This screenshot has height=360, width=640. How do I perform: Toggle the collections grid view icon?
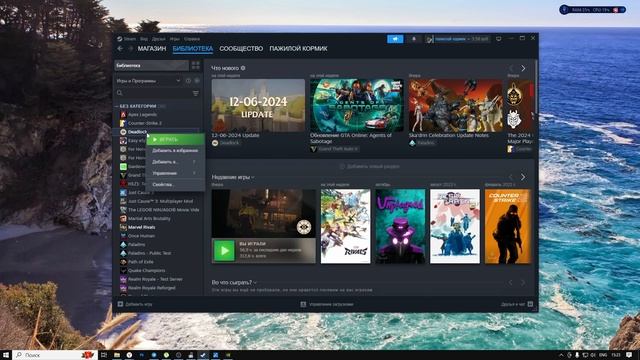coord(196,66)
